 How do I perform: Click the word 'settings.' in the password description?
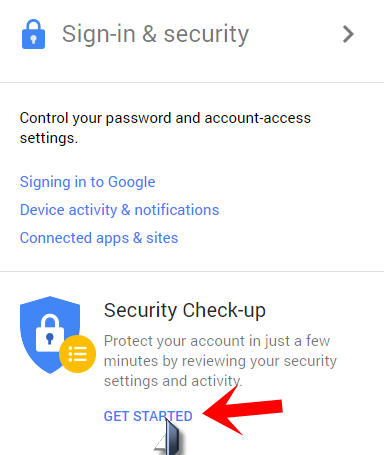coord(49,138)
